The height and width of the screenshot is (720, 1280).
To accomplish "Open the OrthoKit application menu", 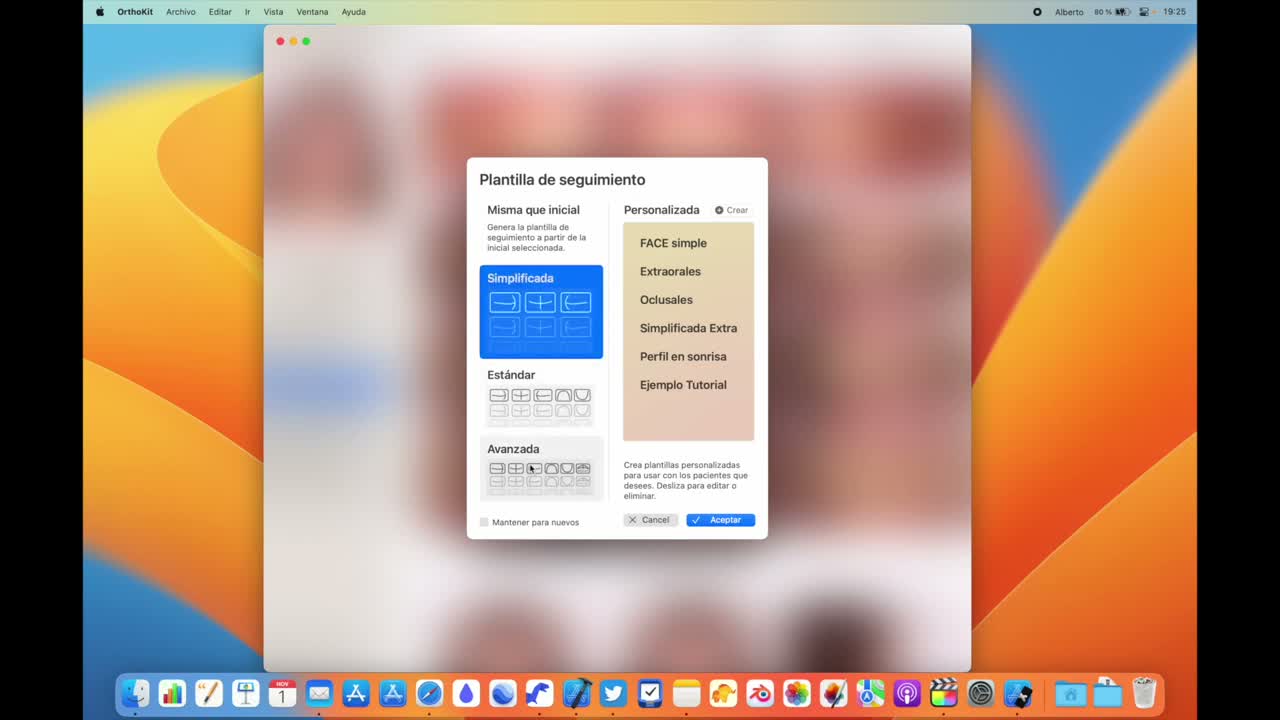I will point(135,12).
